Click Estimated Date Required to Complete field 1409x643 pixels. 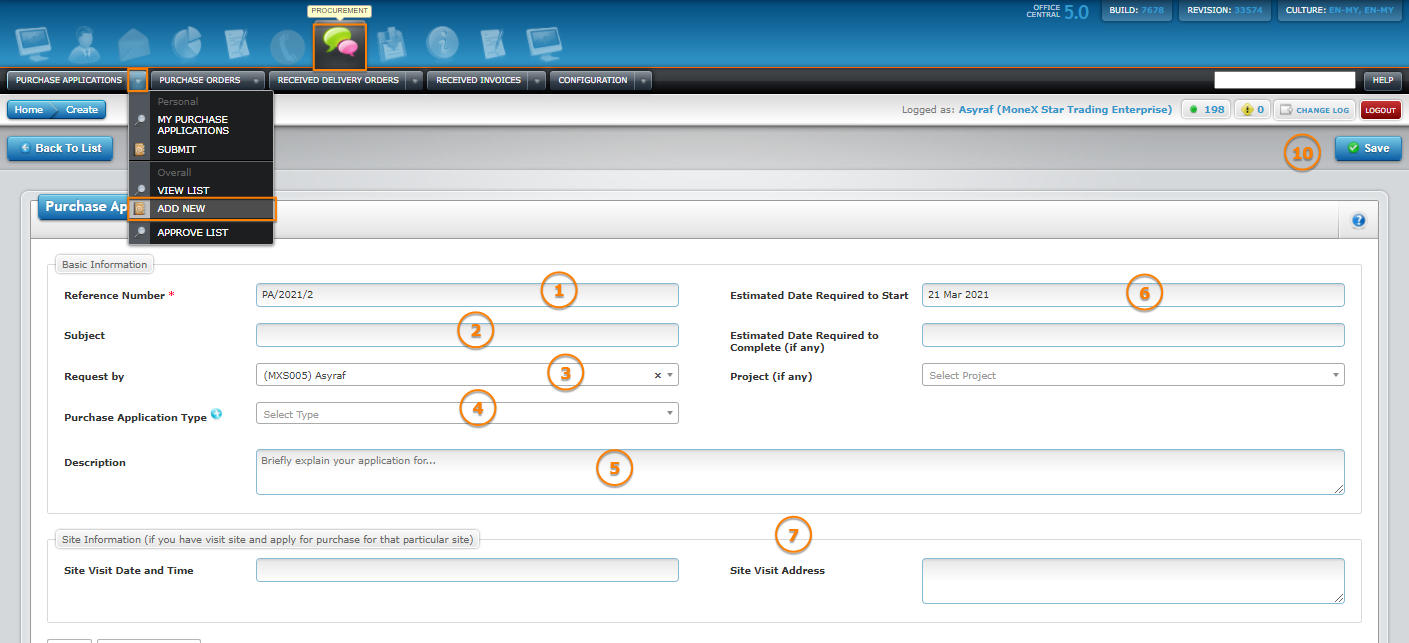tap(1133, 335)
